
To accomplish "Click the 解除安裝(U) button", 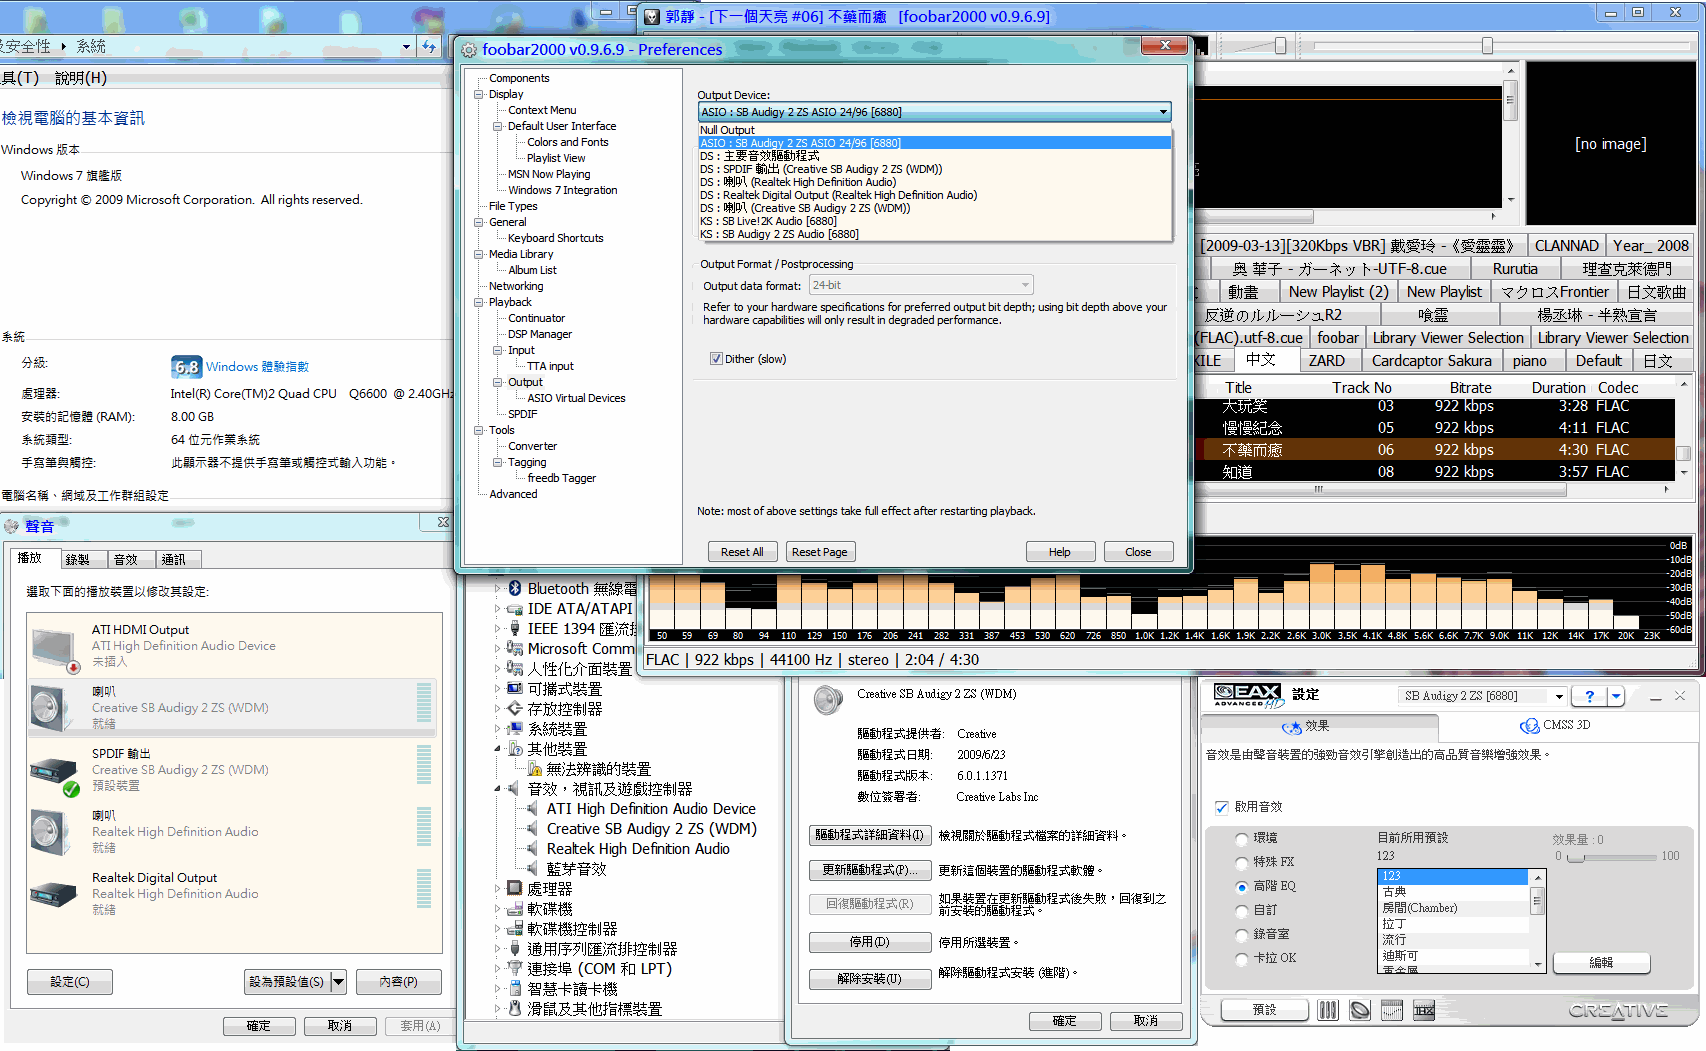I will [870, 979].
